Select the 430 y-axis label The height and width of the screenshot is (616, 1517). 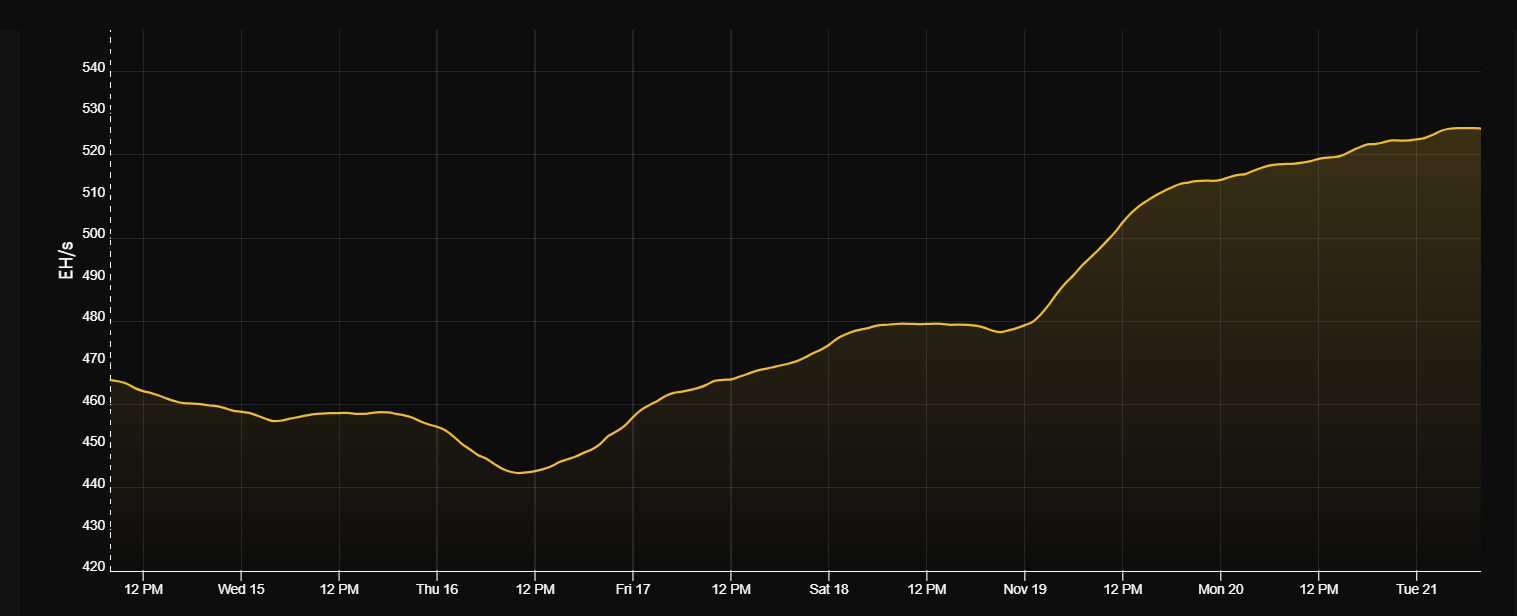93,526
